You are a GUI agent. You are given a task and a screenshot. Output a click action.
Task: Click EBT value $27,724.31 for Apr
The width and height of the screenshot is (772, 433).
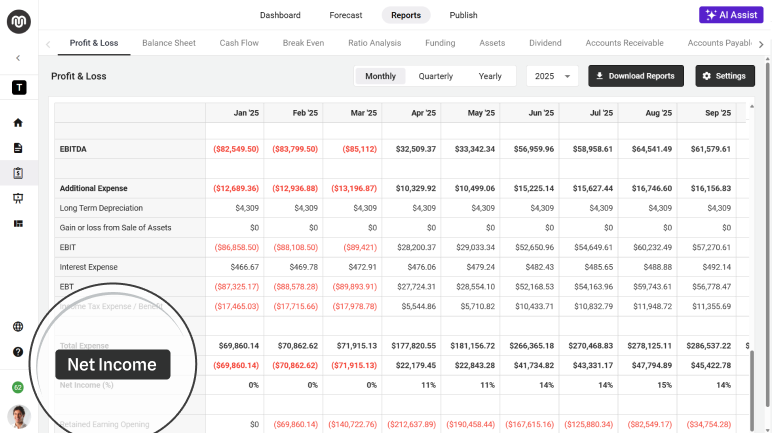click(x=416, y=287)
